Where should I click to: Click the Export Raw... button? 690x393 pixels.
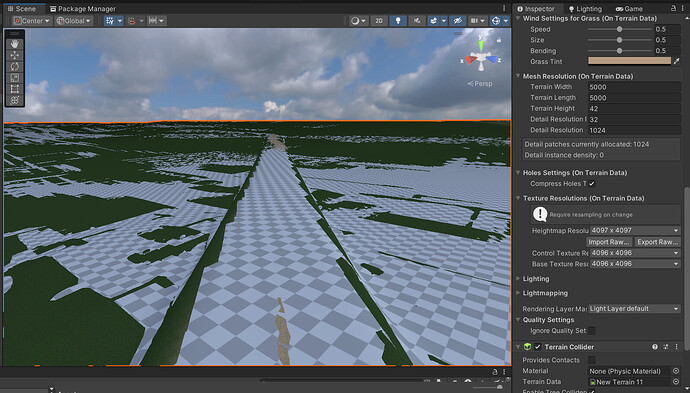pos(657,242)
